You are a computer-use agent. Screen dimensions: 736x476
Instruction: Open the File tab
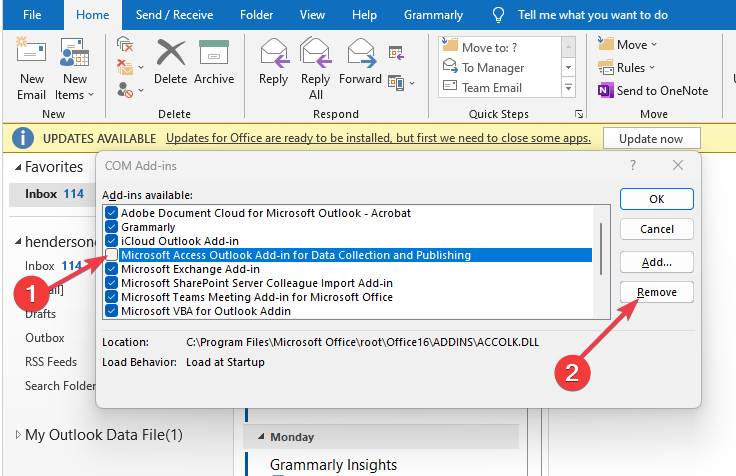tap(32, 15)
